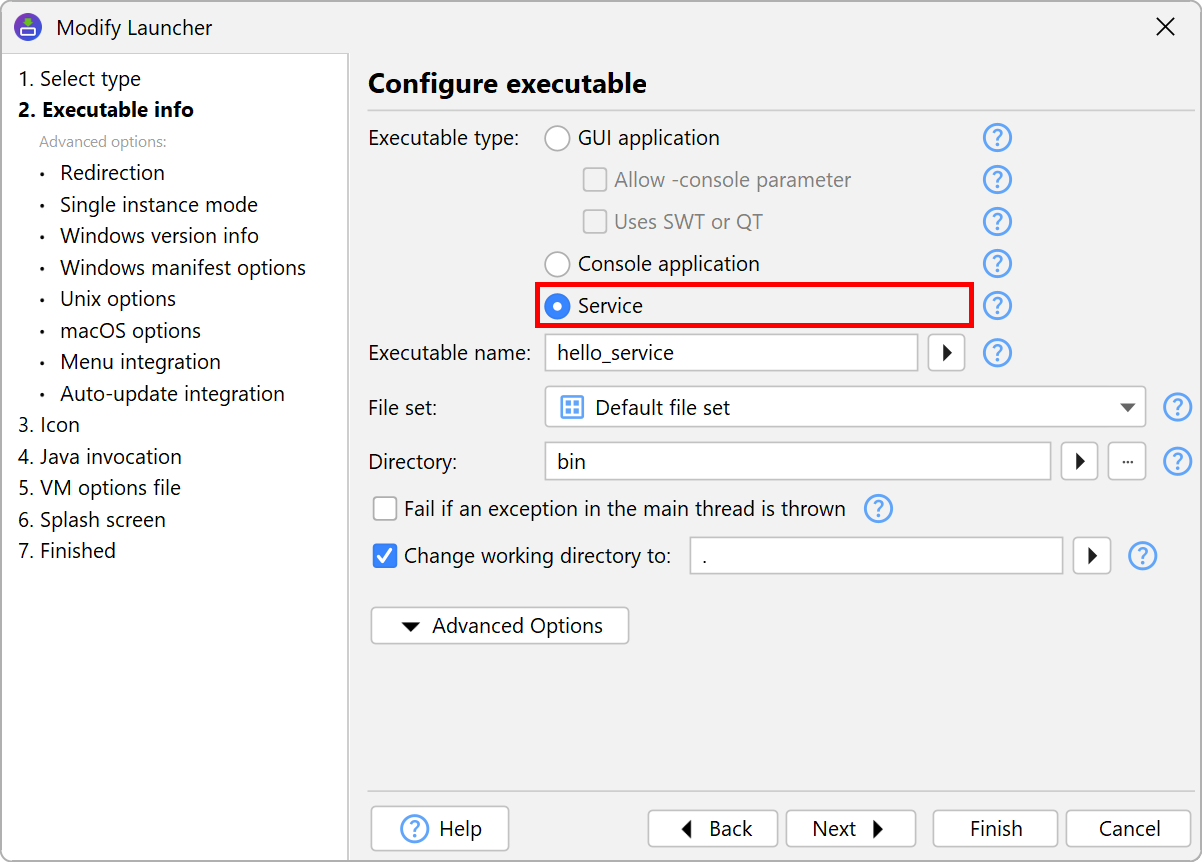Expand the Advanced Options button
Image resolution: width=1202 pixels, height=862 pixels.
500,626
